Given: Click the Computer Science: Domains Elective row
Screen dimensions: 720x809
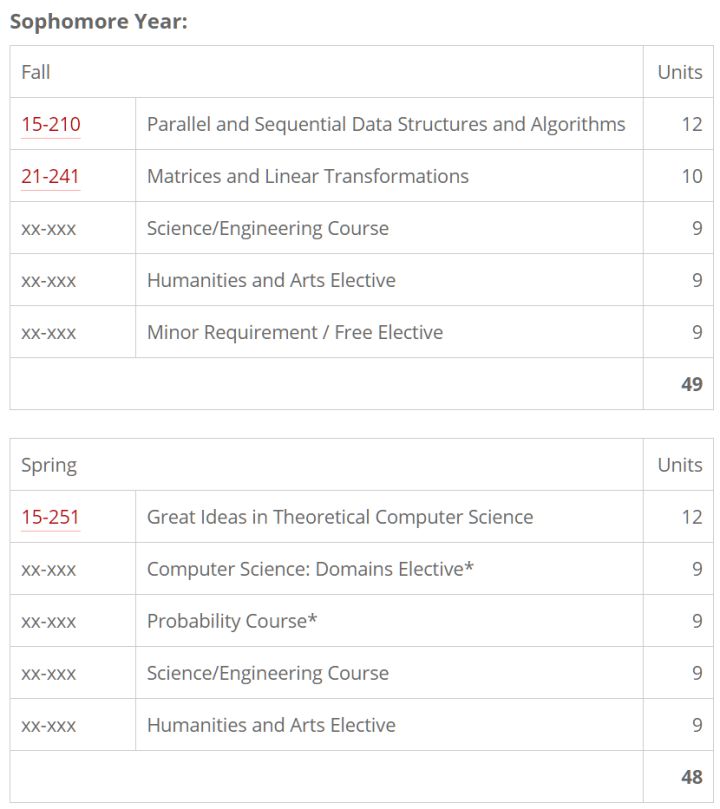Looking at the screenshot, I should point(310,570).
